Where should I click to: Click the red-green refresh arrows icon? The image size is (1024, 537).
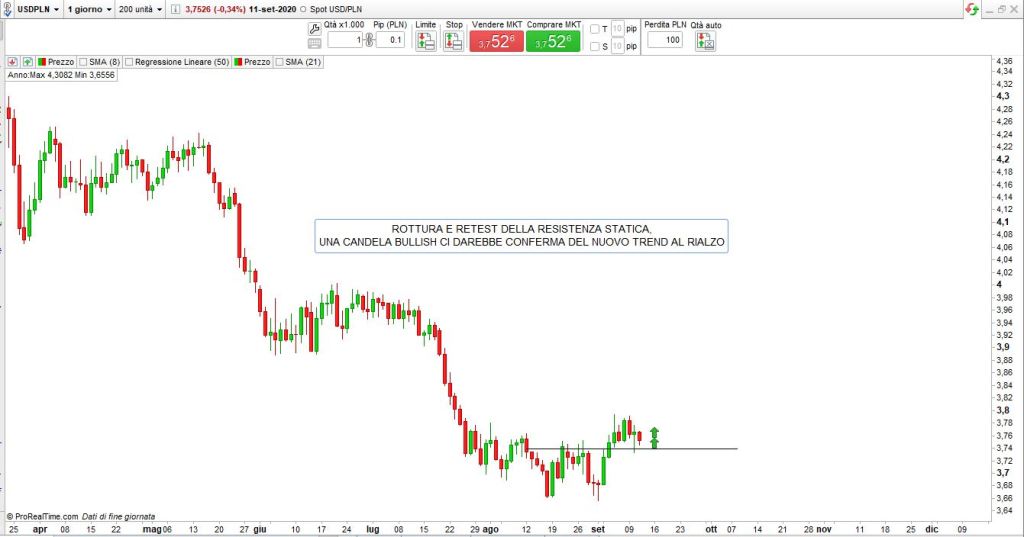972,9
